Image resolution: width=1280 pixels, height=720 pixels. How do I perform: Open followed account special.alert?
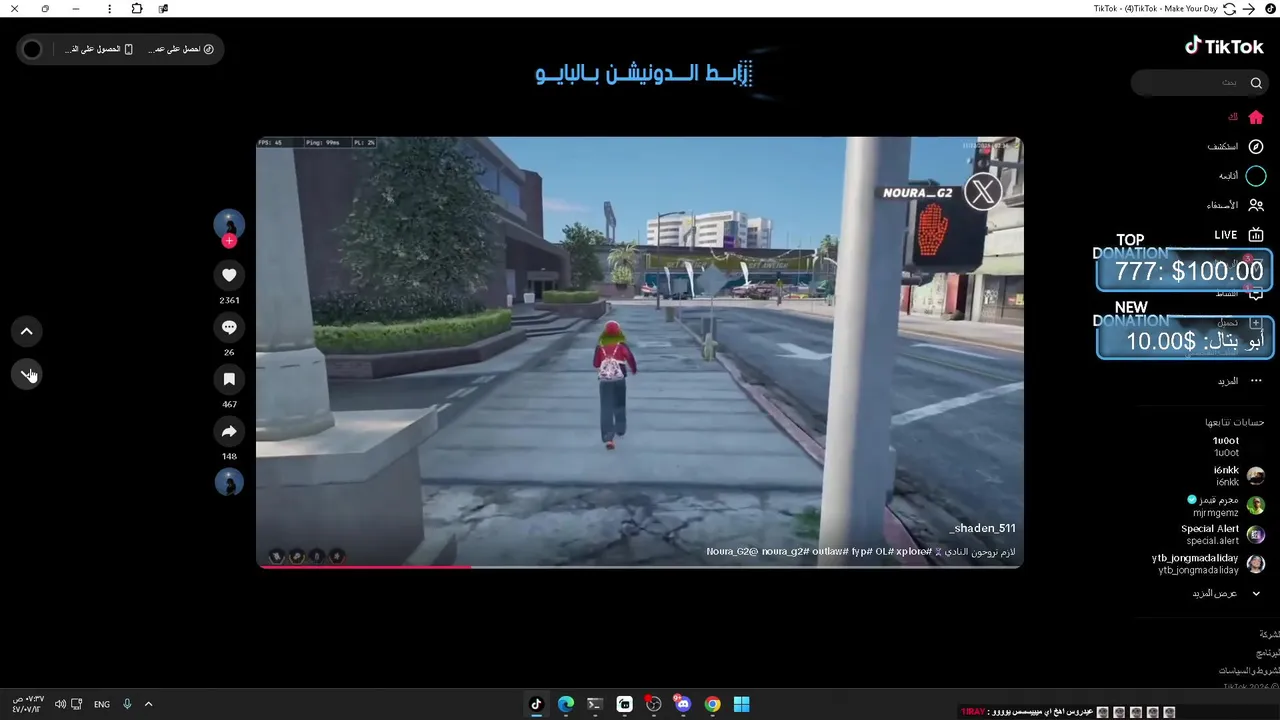1222,535
